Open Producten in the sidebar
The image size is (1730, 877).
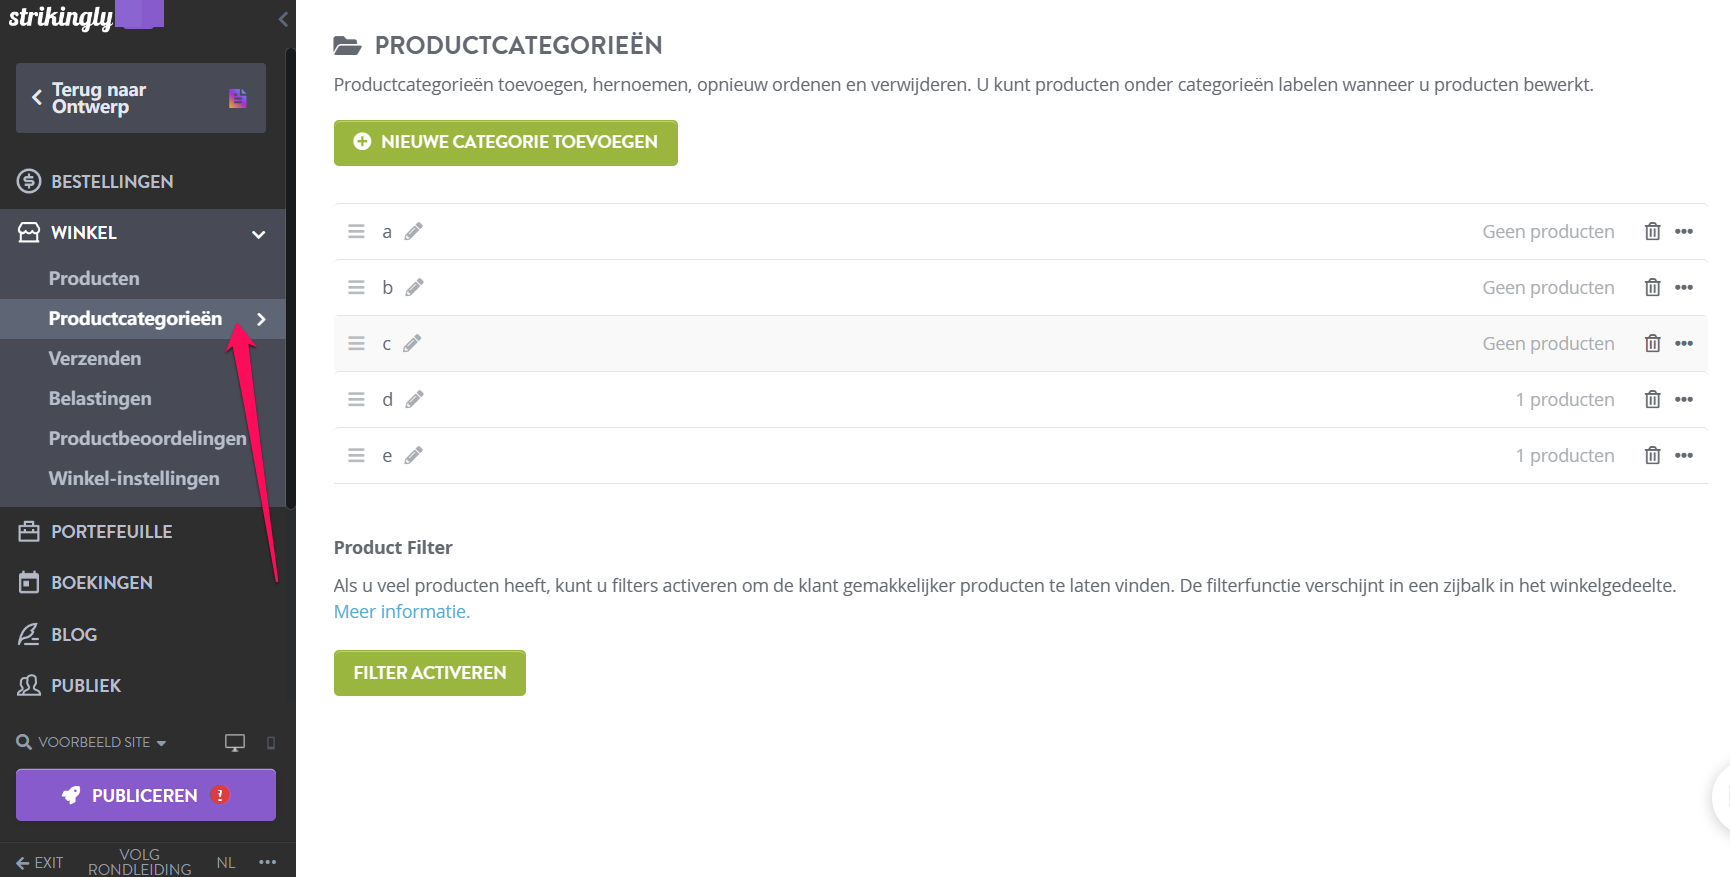pyautogui.click(x=94, y=279)
